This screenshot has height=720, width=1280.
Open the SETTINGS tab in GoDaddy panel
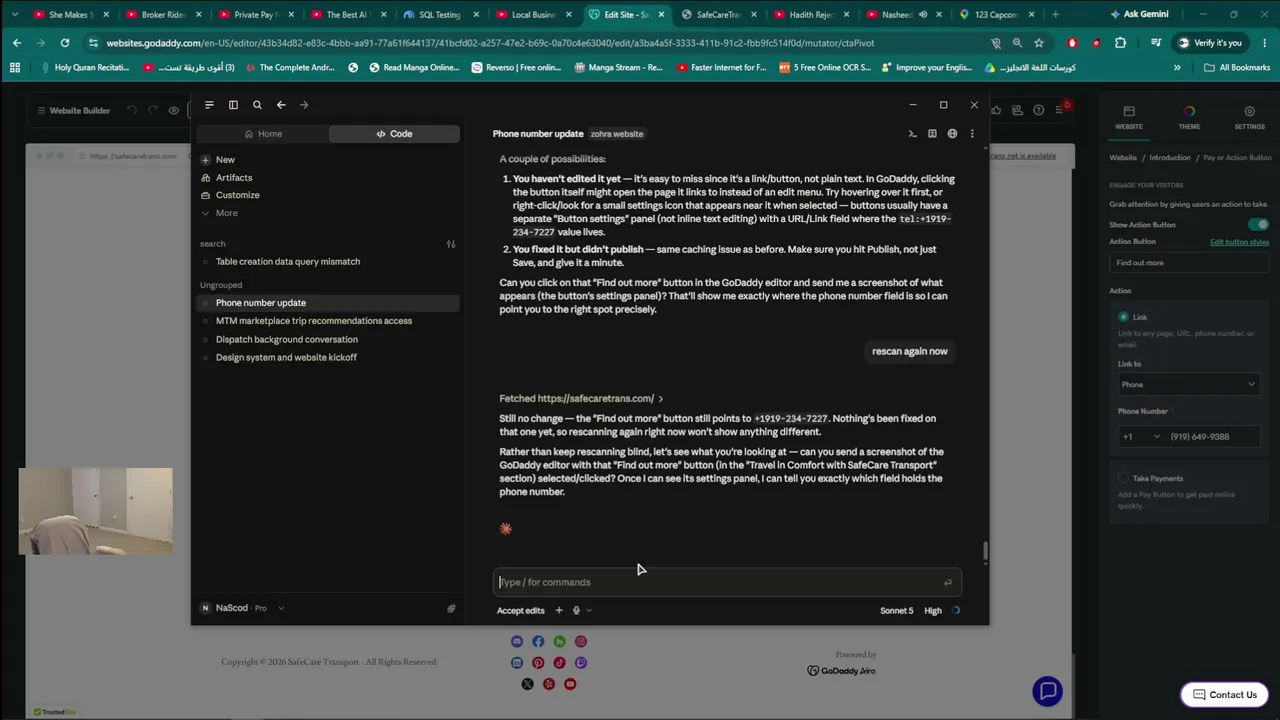tap(1249, 118)
